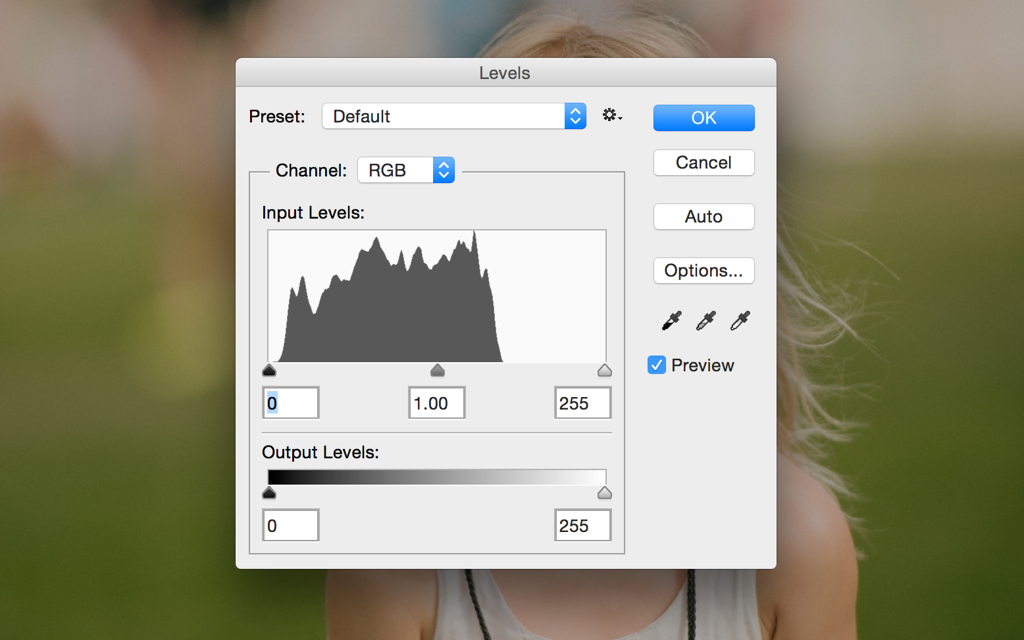The width and height of the screenshot is (1024, 640).
Task: Click the output levels black slider
Action: 269,492
